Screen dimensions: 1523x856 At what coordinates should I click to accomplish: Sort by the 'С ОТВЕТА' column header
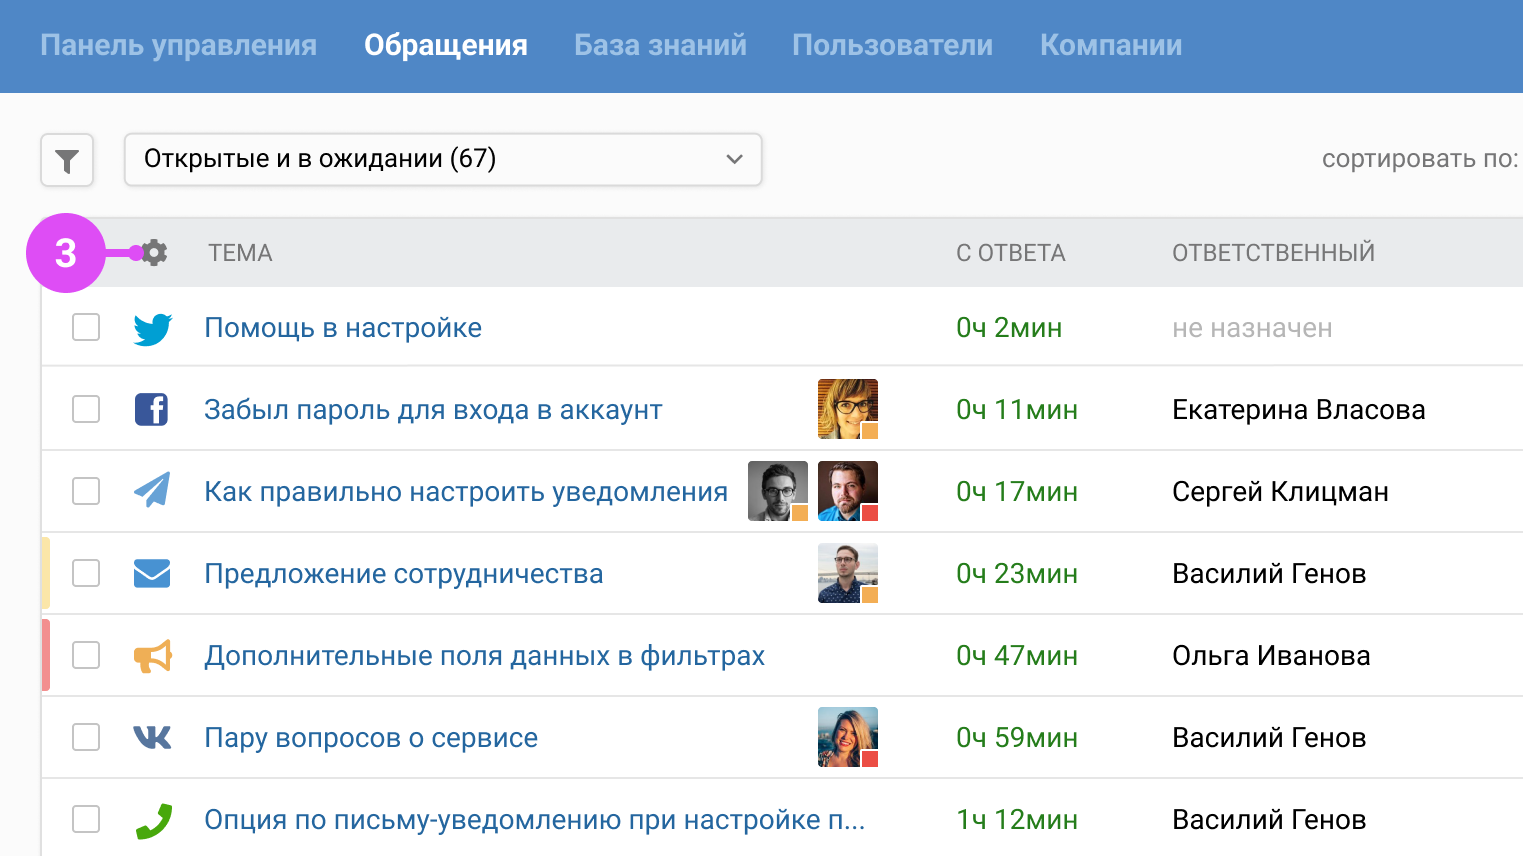tap(1010, 253)
